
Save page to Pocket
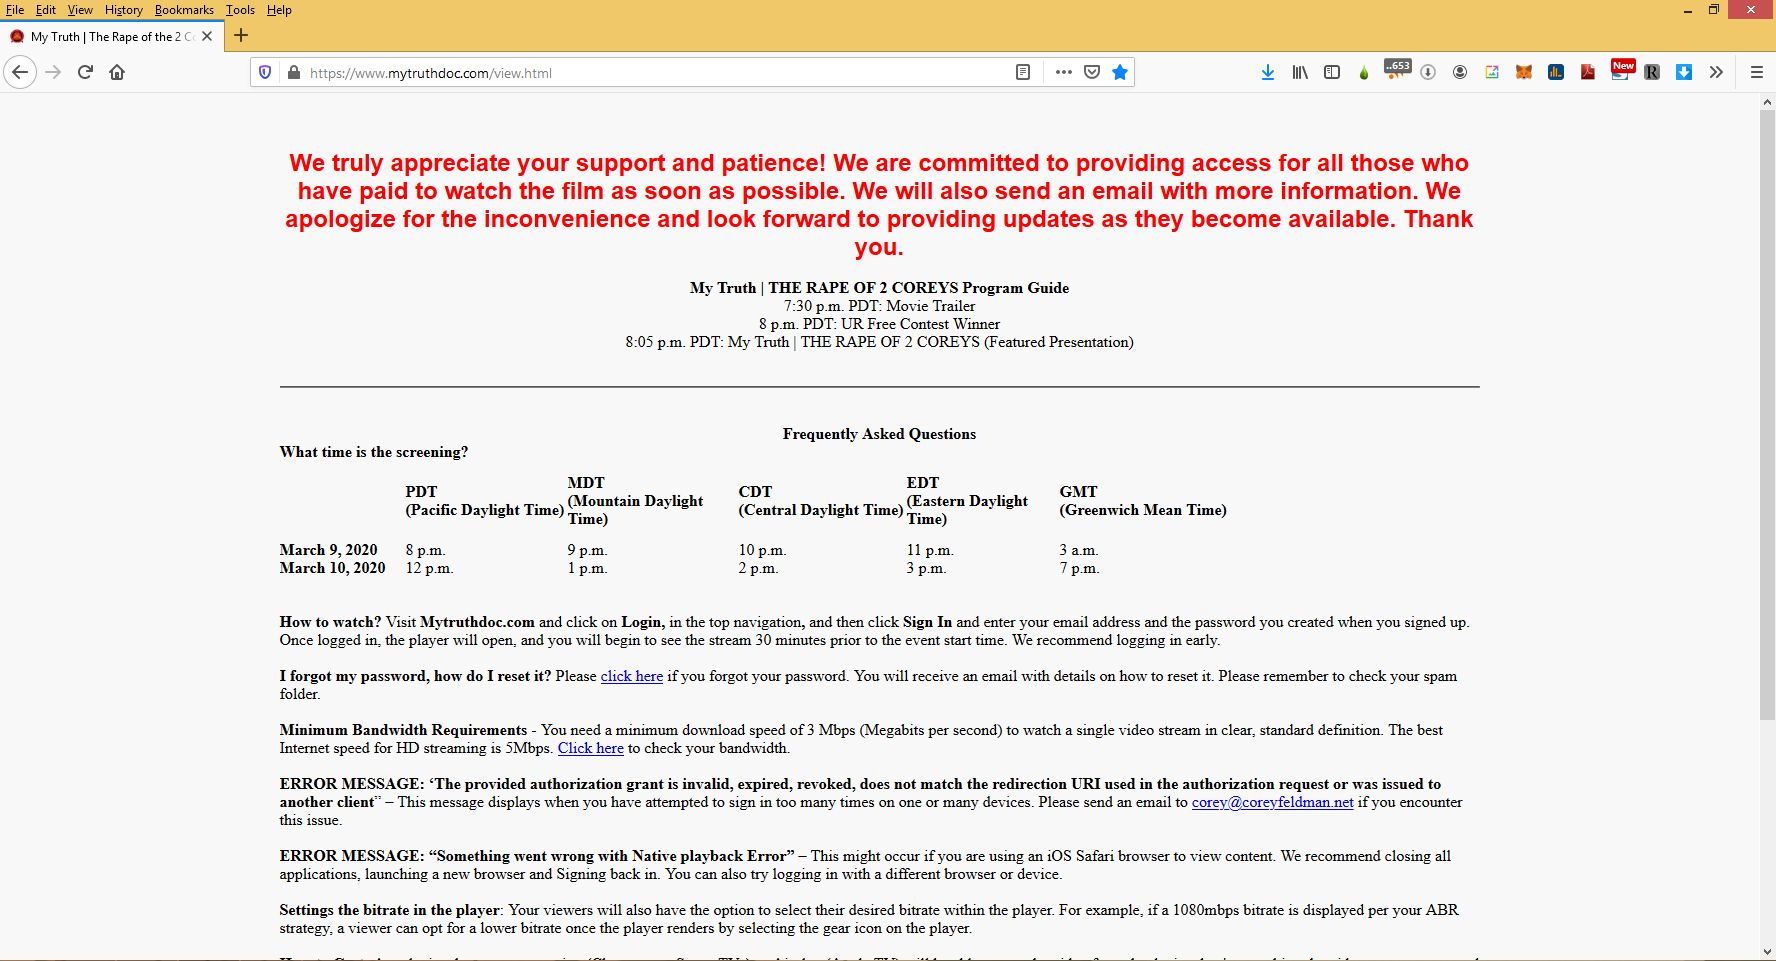click(x=1092, y=72)
